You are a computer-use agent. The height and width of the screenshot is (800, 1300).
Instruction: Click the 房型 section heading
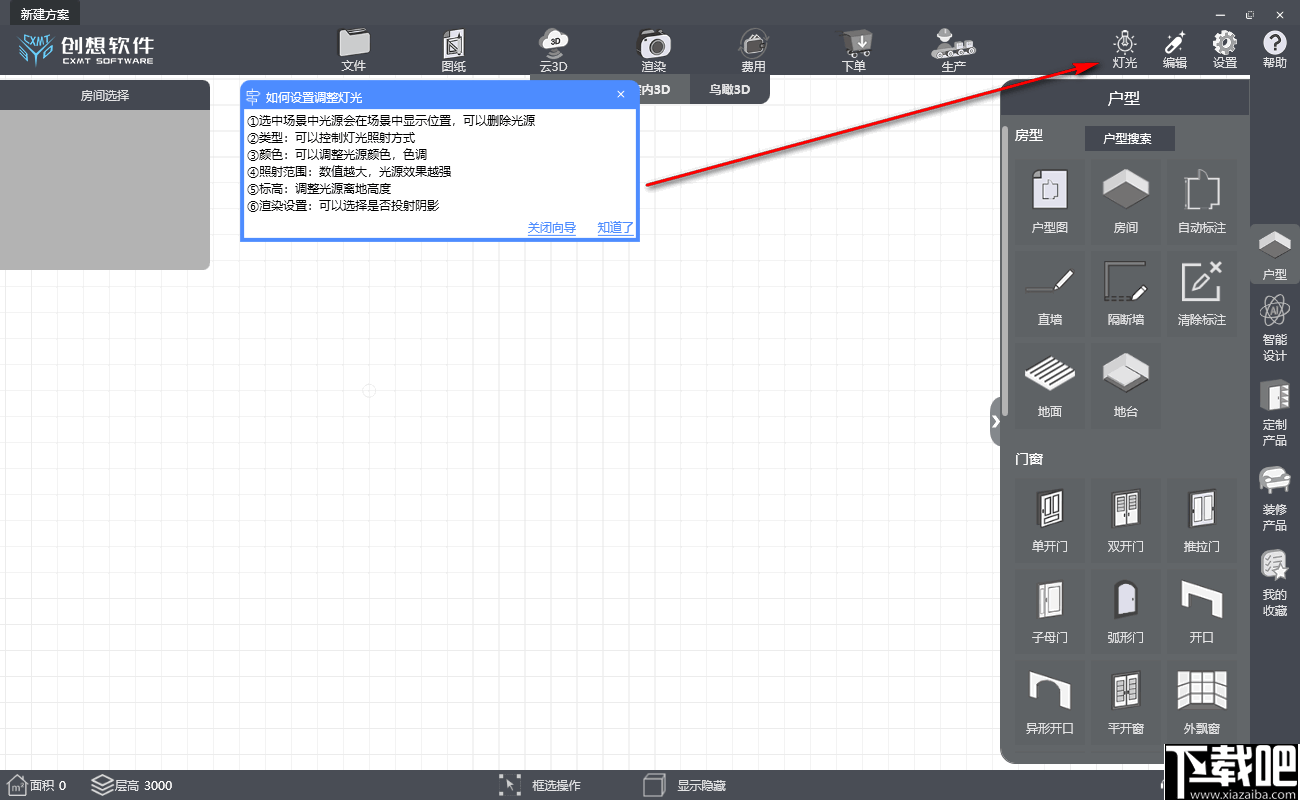[1029, 135]
